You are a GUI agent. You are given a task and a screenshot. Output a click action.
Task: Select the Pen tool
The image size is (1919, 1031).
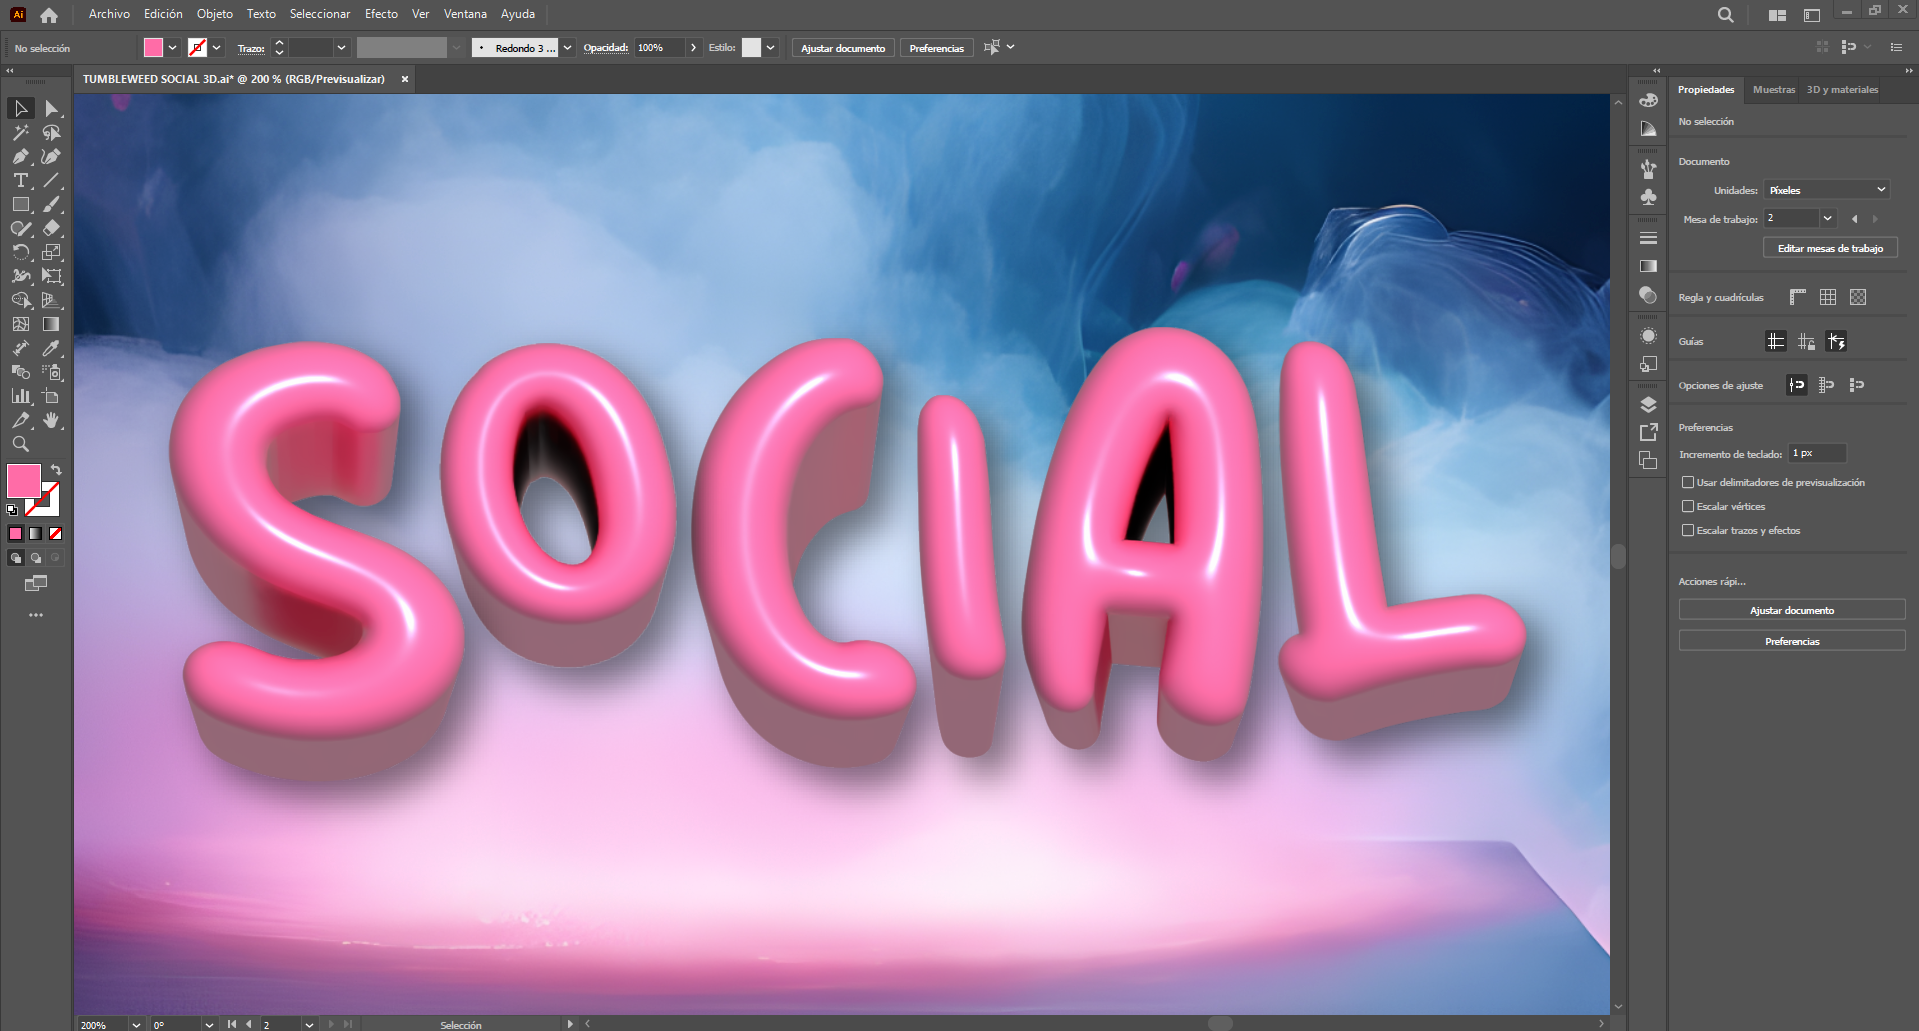21,156
